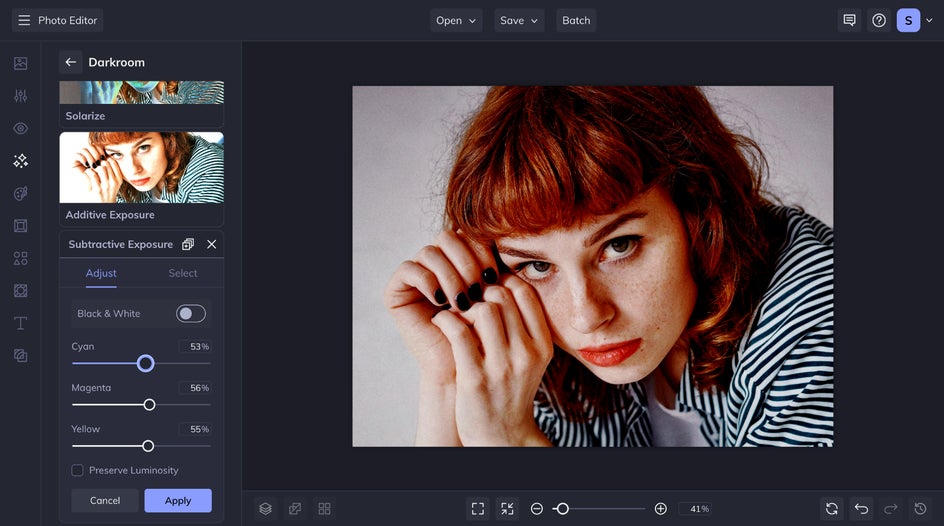Enable the Preserve Luminosity checkbox
Viewport: 944px width, 526px height.
pos(77,470)
